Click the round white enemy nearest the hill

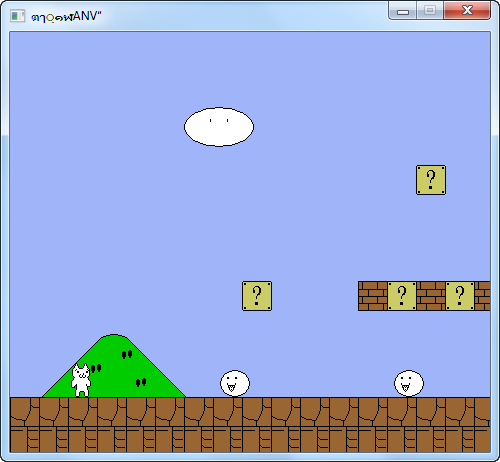235,383
